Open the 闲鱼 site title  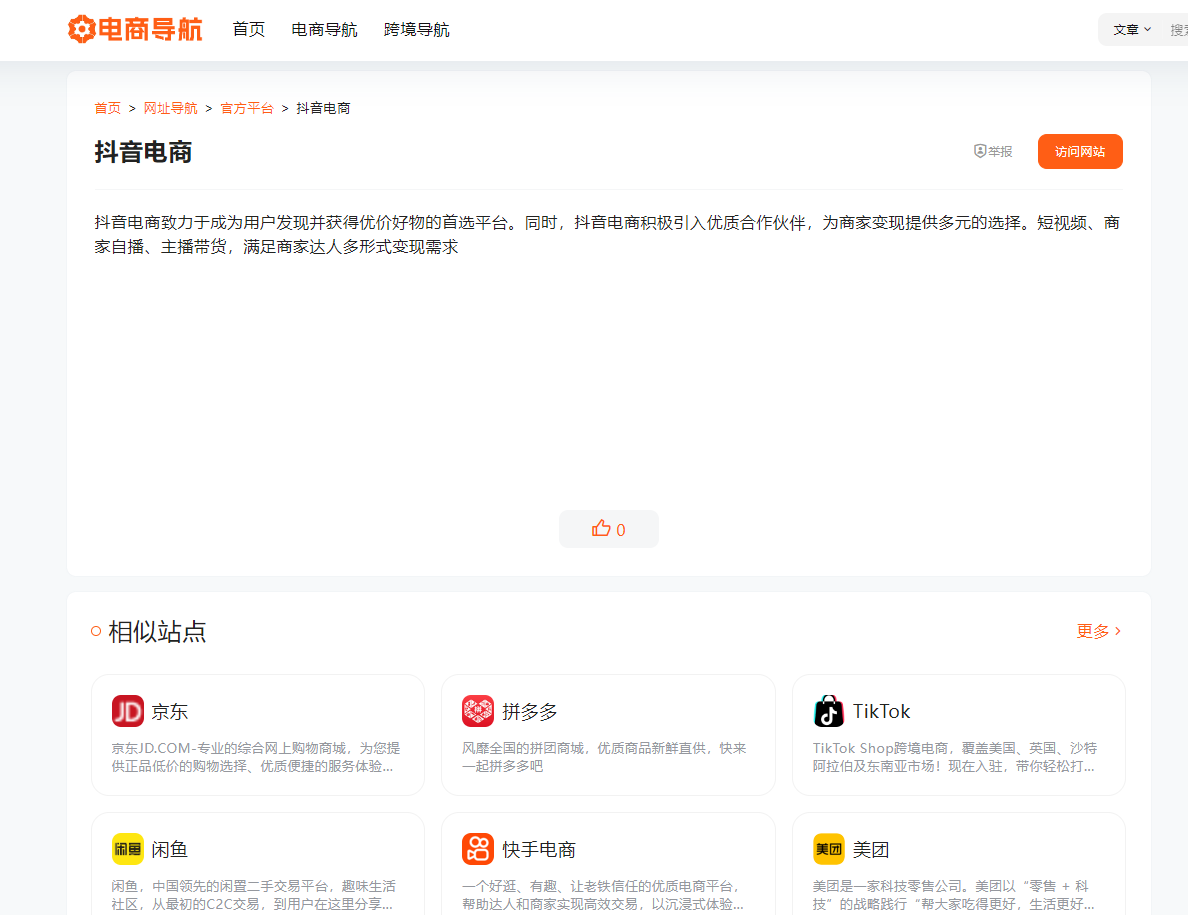(170, 850)
